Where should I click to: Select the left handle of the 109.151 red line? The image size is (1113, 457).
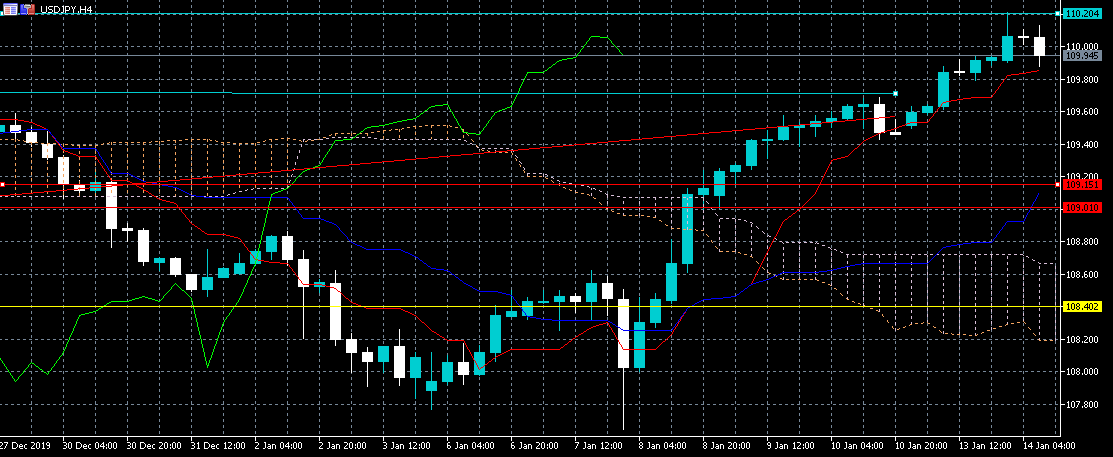coord(2,185)
